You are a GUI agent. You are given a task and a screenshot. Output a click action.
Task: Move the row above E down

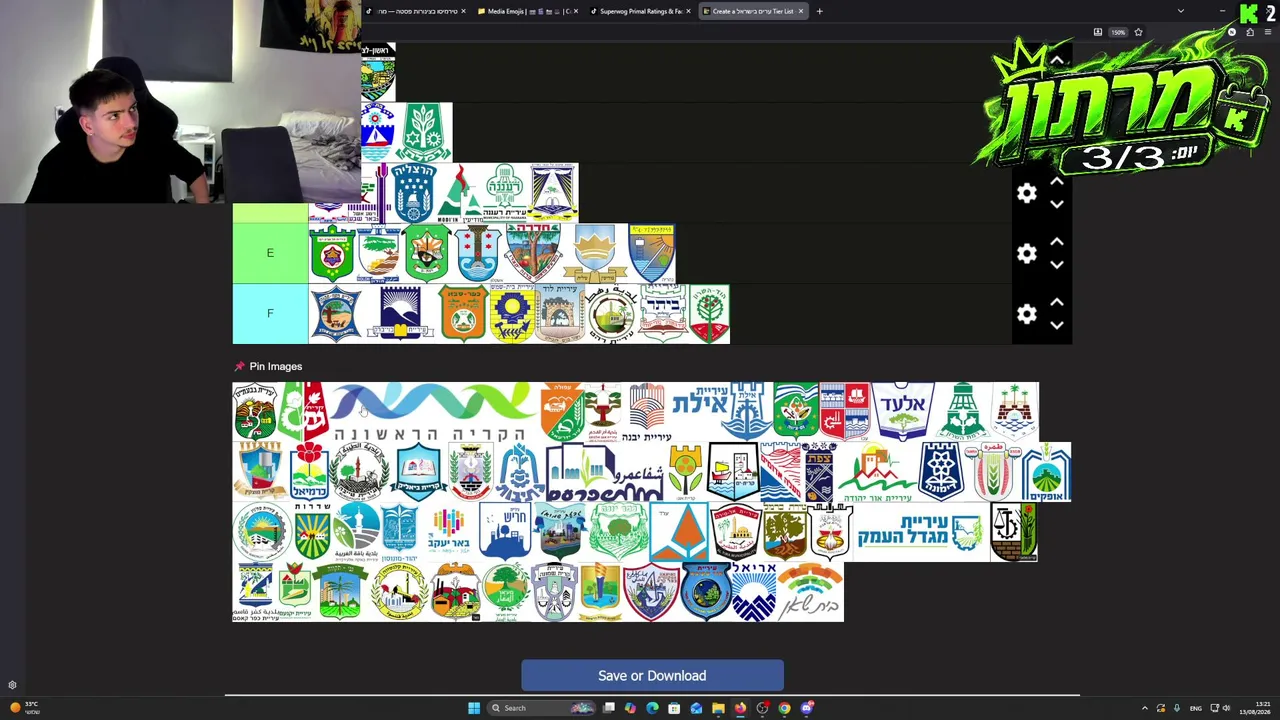coord(1057,204)
